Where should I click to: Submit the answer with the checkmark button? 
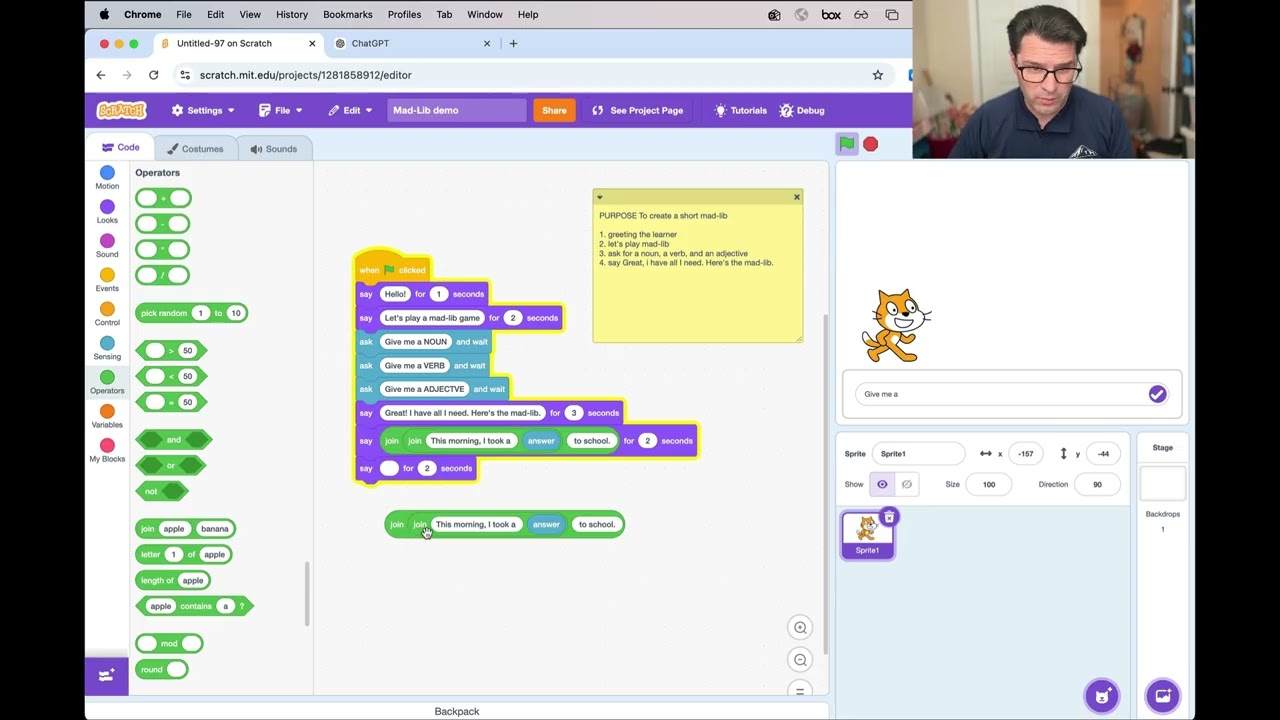click(x=1157, y=394)
